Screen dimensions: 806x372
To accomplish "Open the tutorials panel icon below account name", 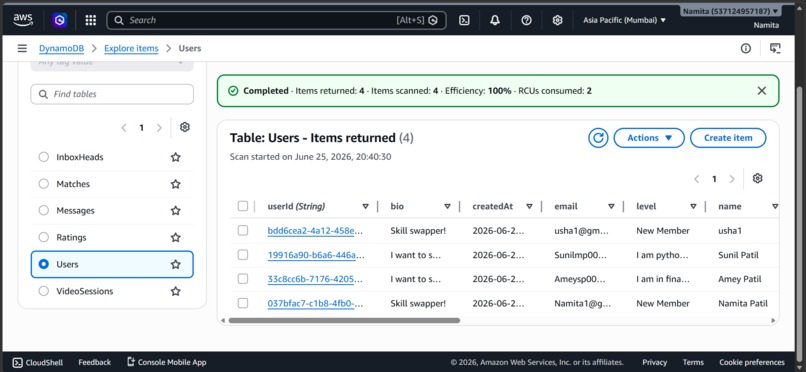I will (775, 48).
